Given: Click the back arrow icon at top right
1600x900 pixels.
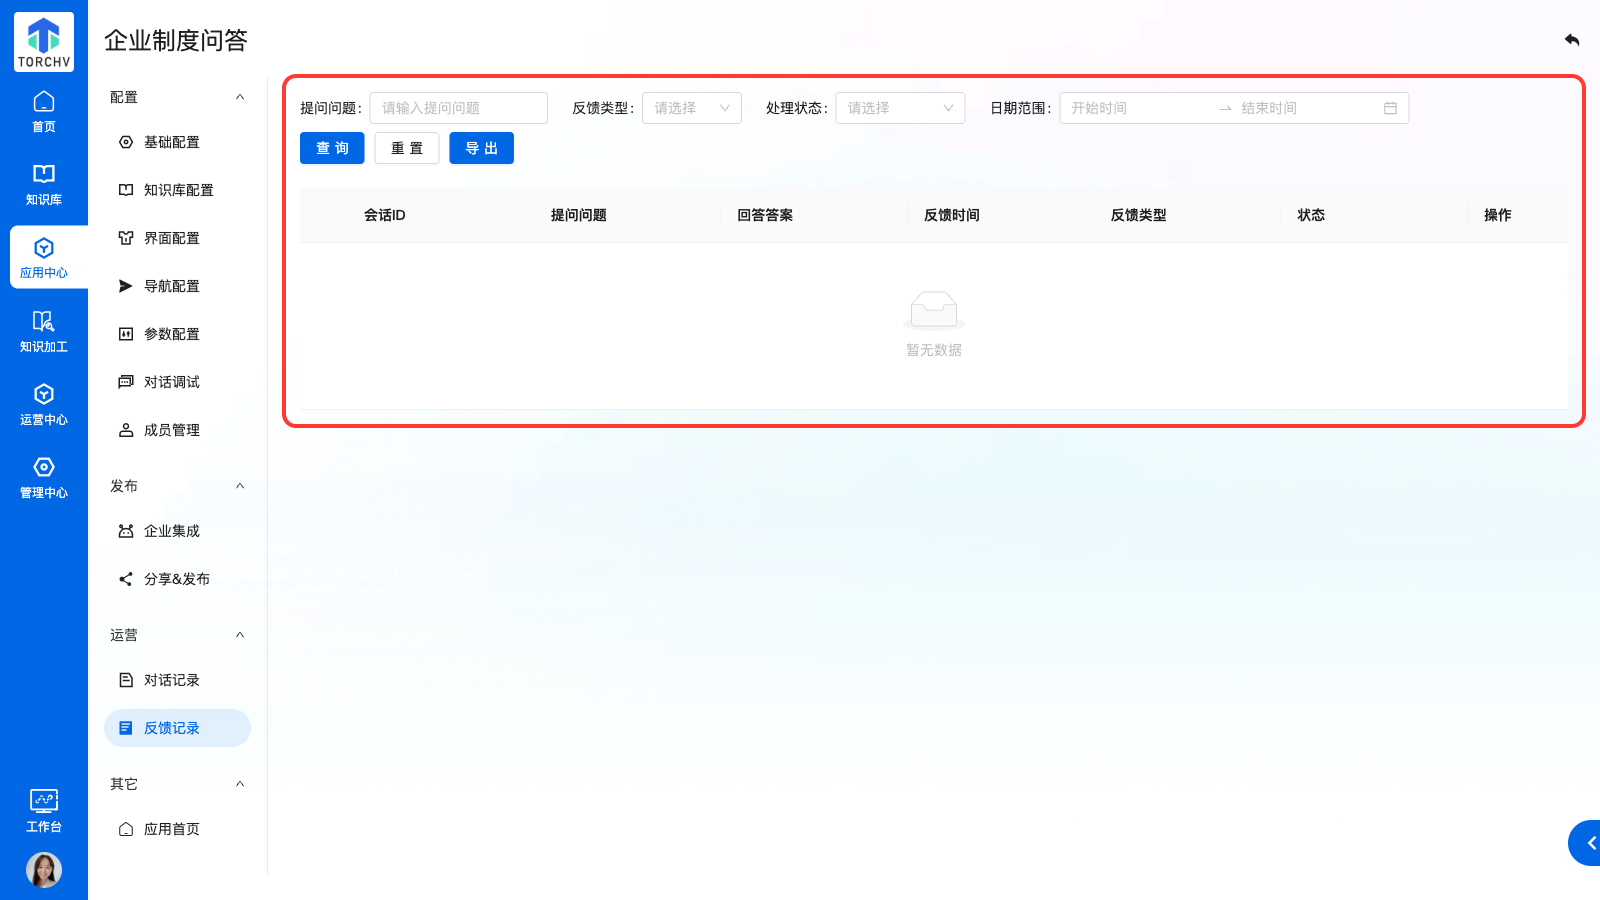Looking at the screenshot, I should point(1572,40).
